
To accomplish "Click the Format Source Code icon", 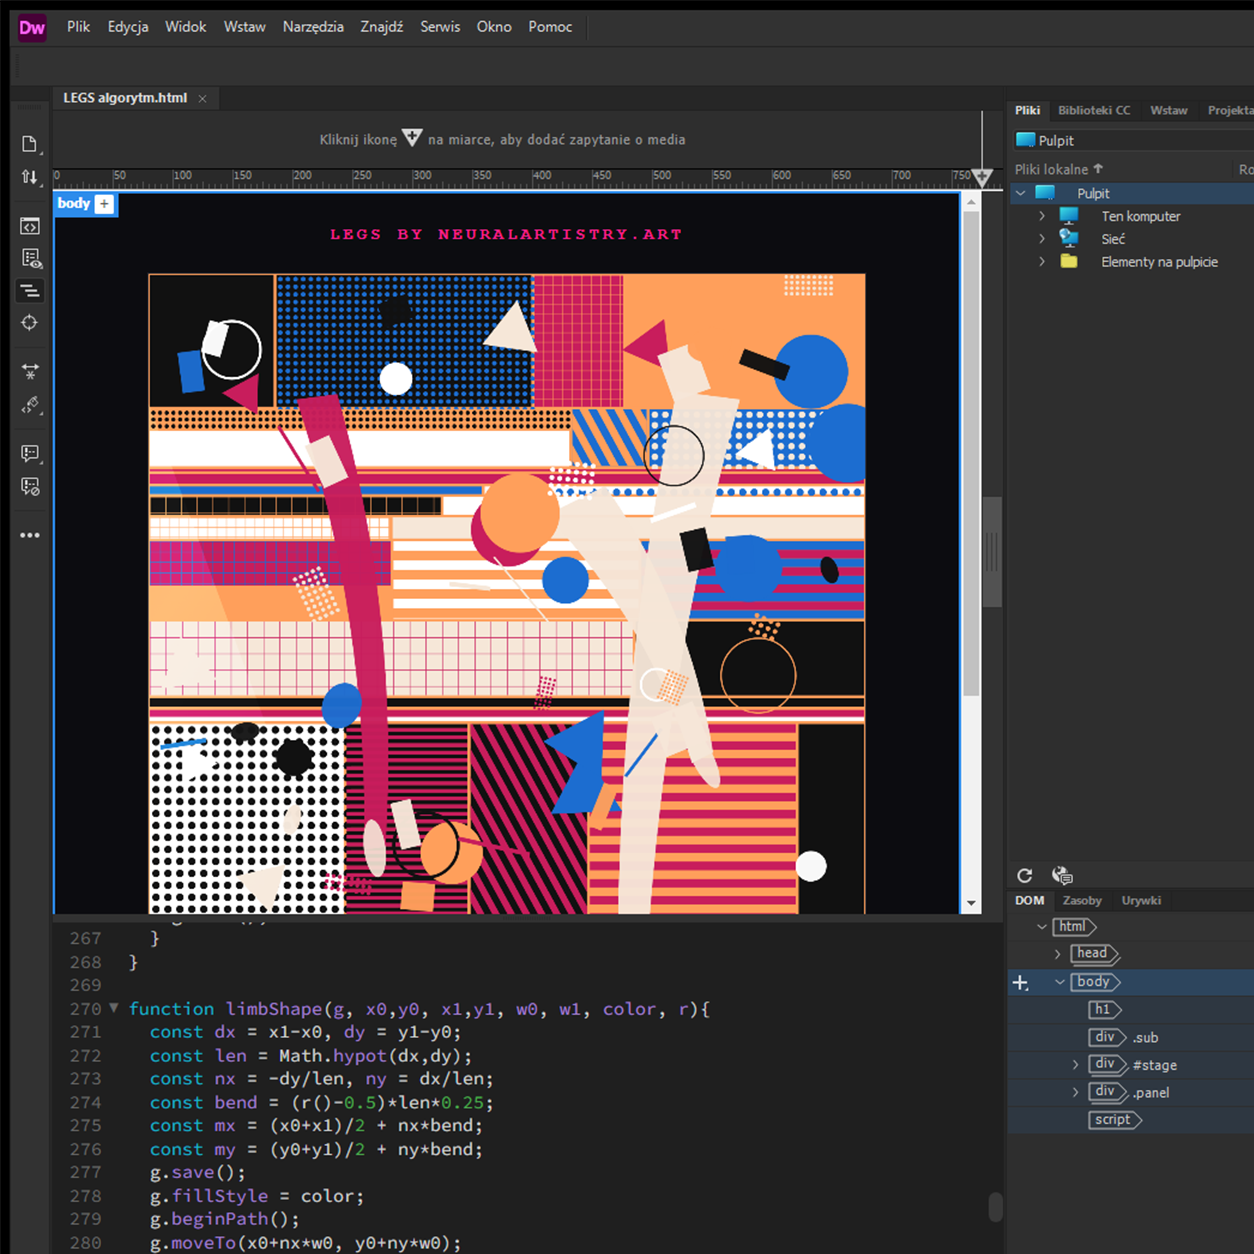I will tap(30, 291).
